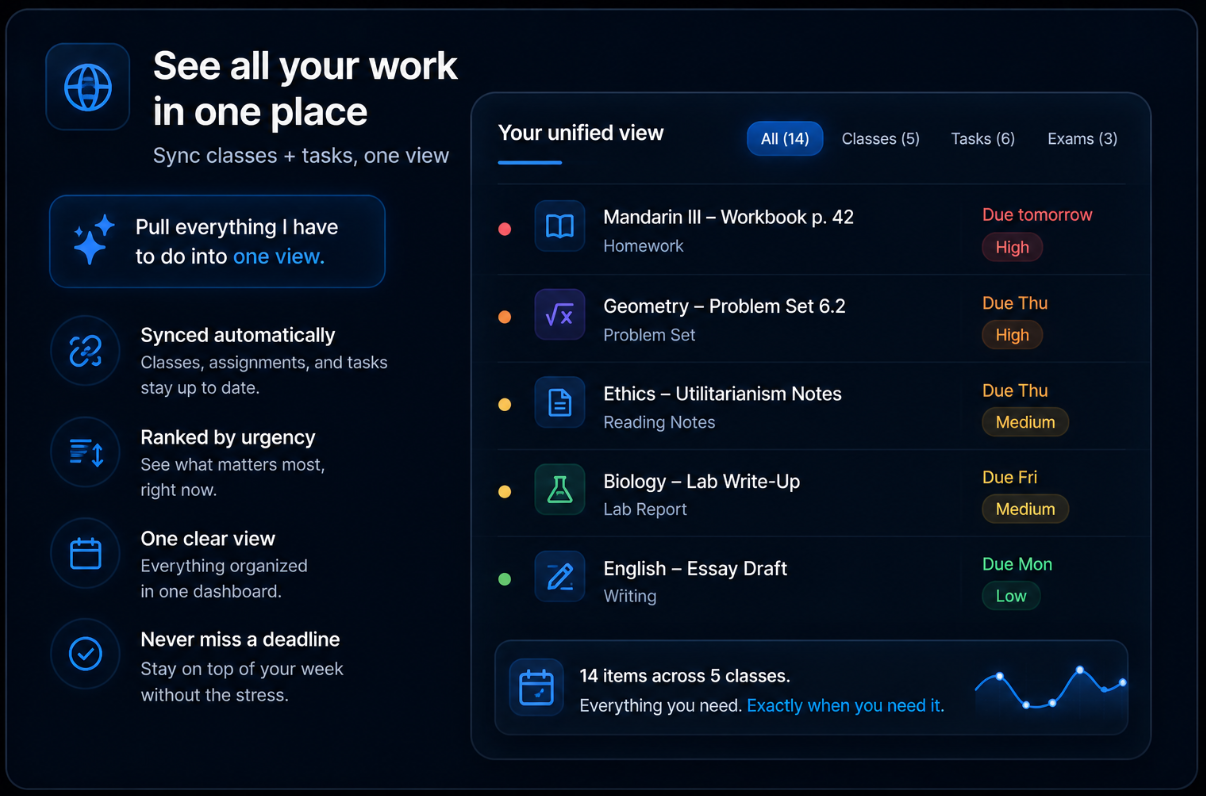Switch to the Exams (3) tab
Image resolution: width=1206 pixels, height=796 pixels.
[x=1082, y=139]
